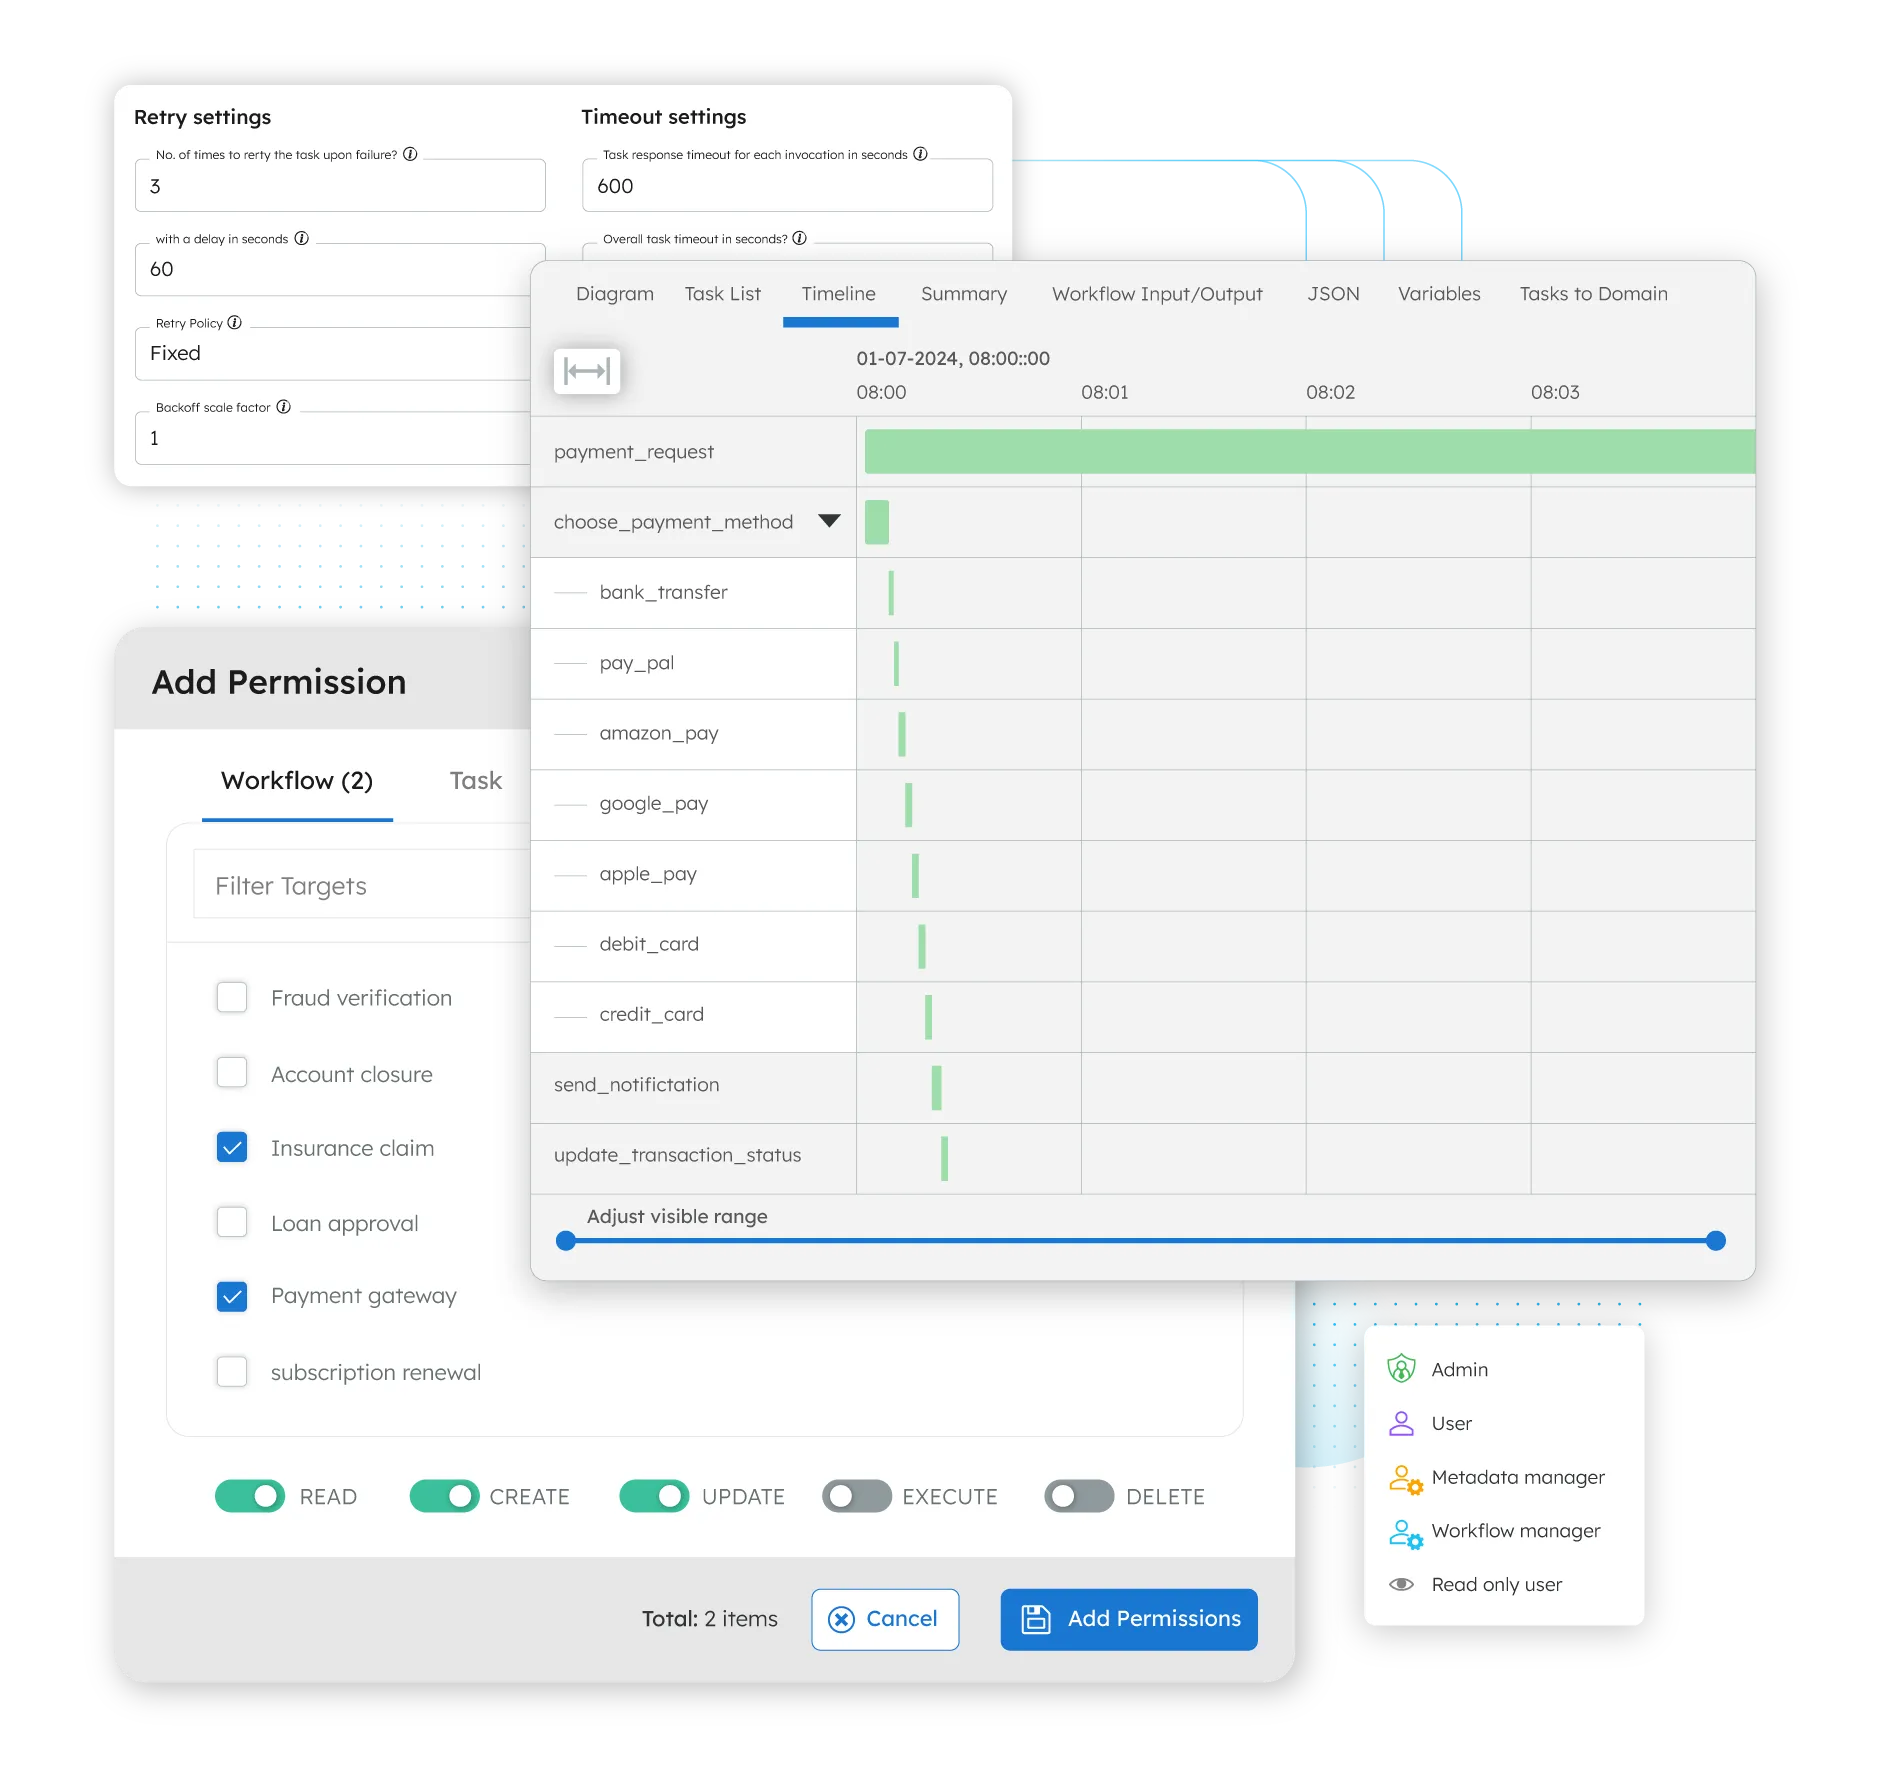Image resolution: width=1900 pixels, height=1790 pixels.
Task: Collapse the choose_payment_method task group
Action: point(829,521)
